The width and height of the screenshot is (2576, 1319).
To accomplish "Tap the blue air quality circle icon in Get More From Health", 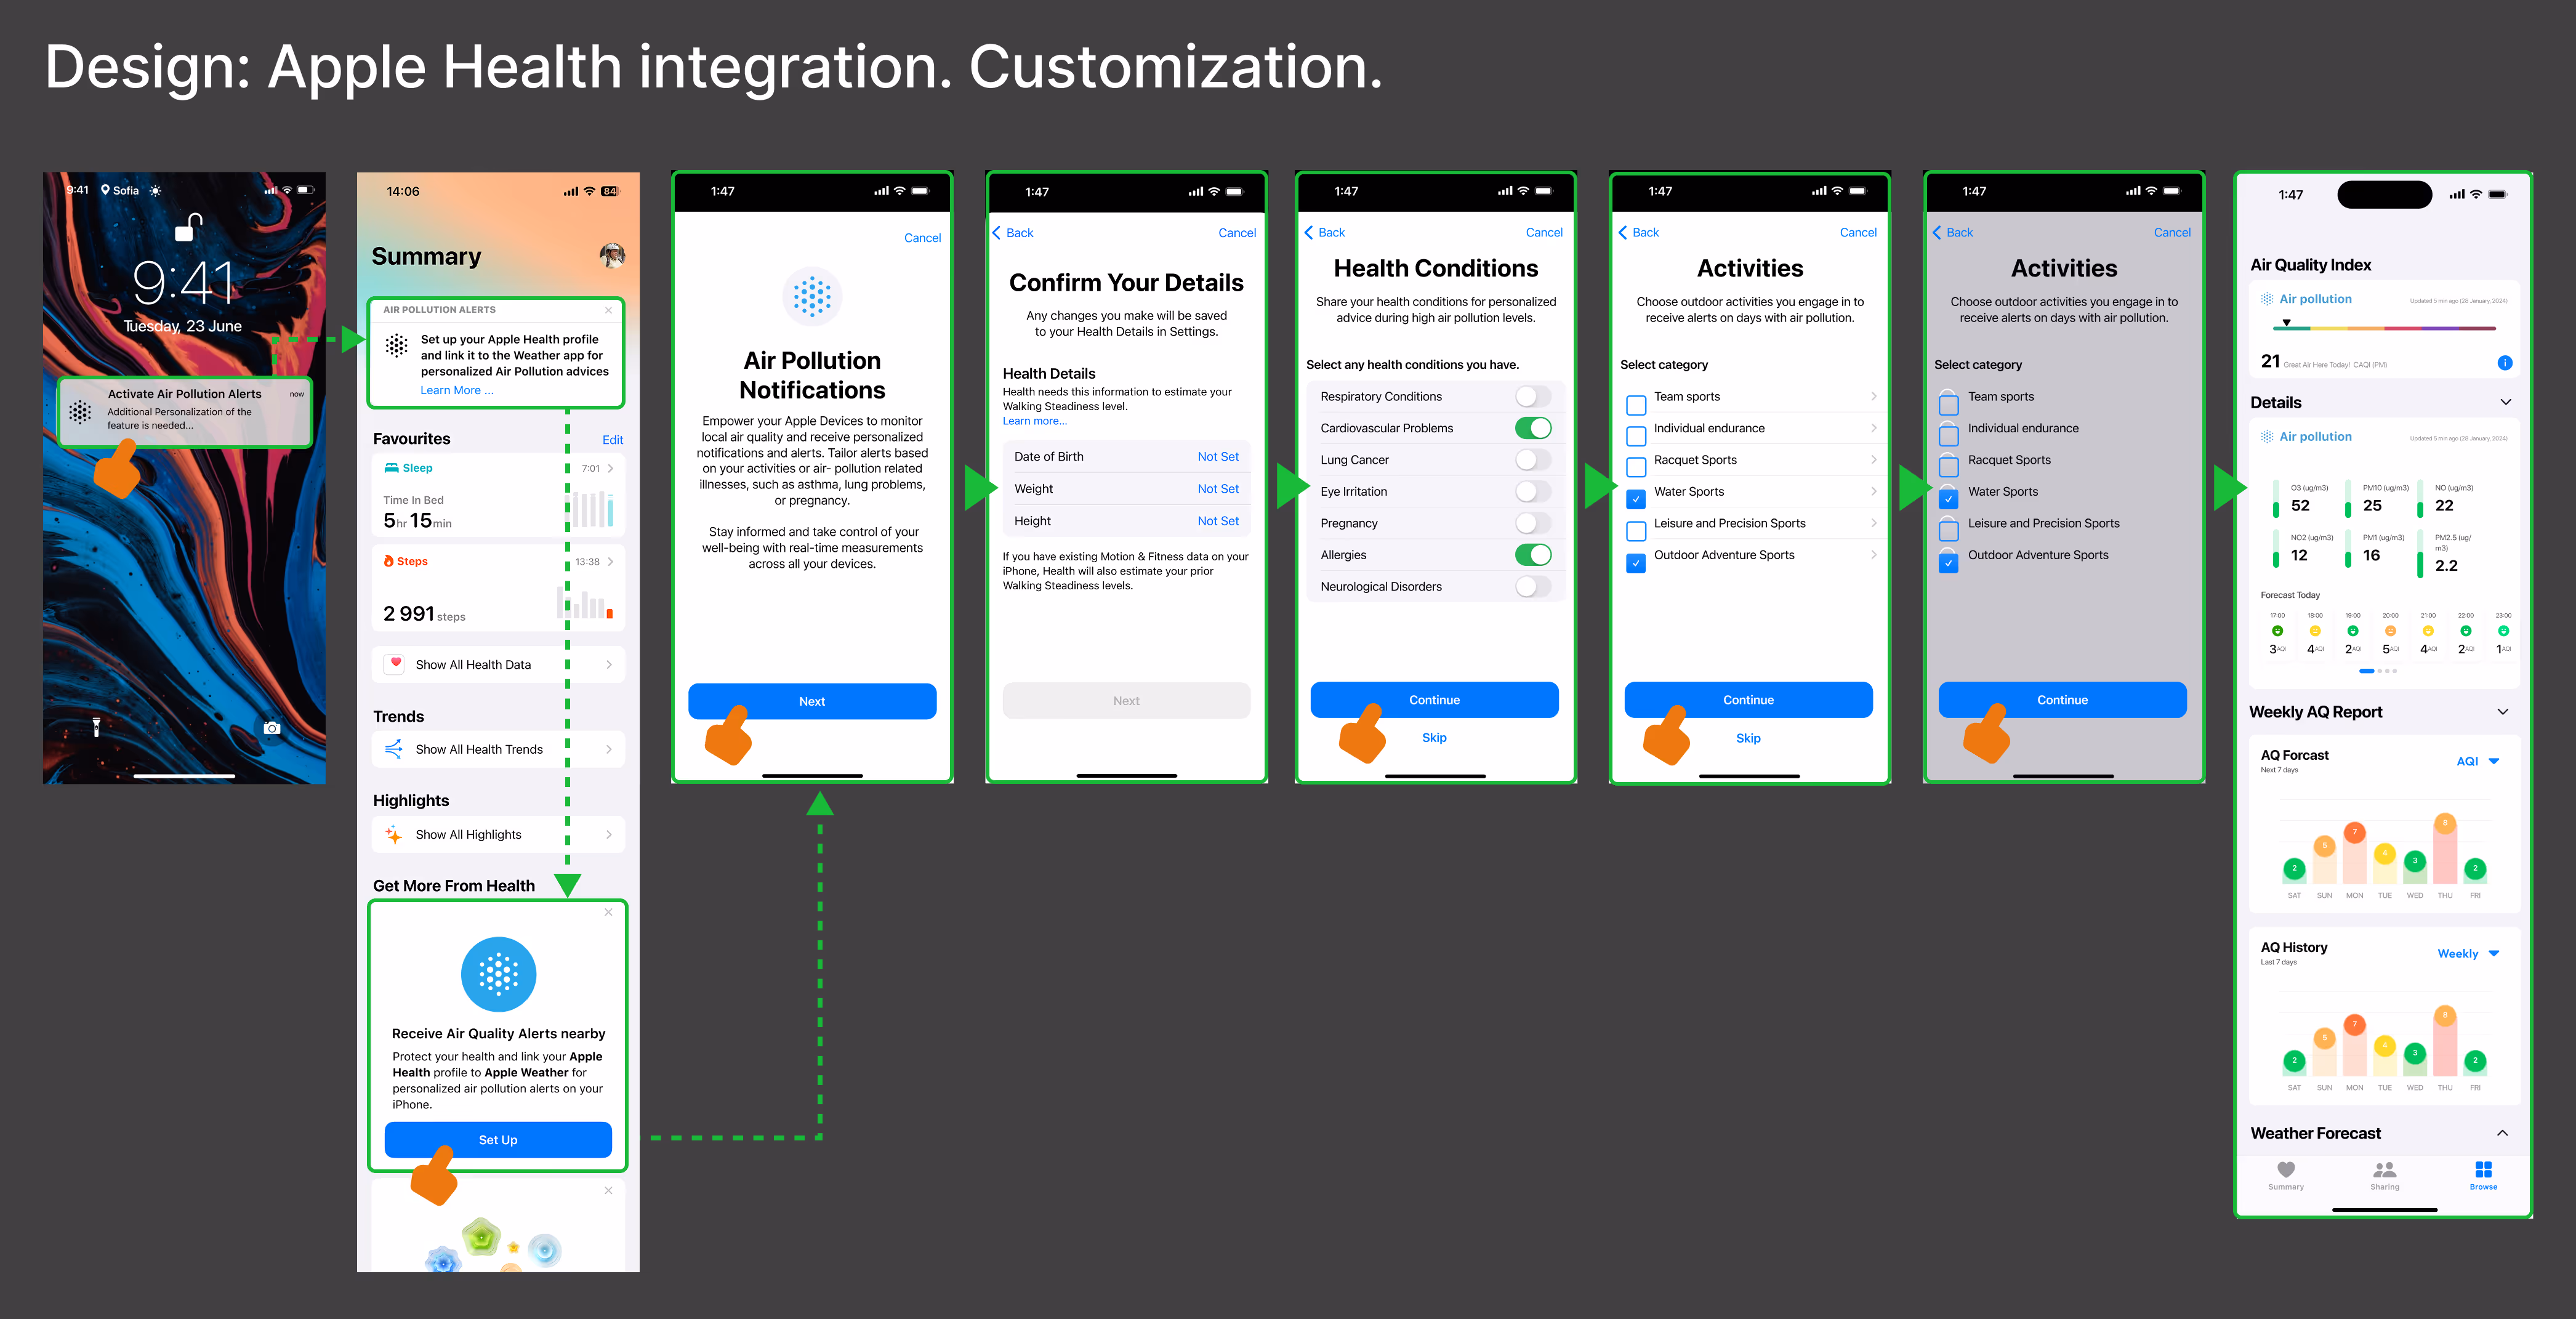I will [498, 974].
